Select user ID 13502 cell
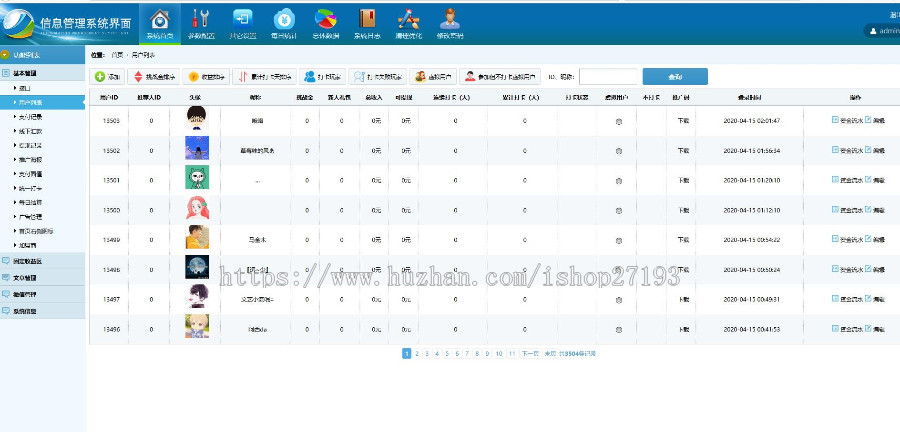 click(x=111, y=151)
